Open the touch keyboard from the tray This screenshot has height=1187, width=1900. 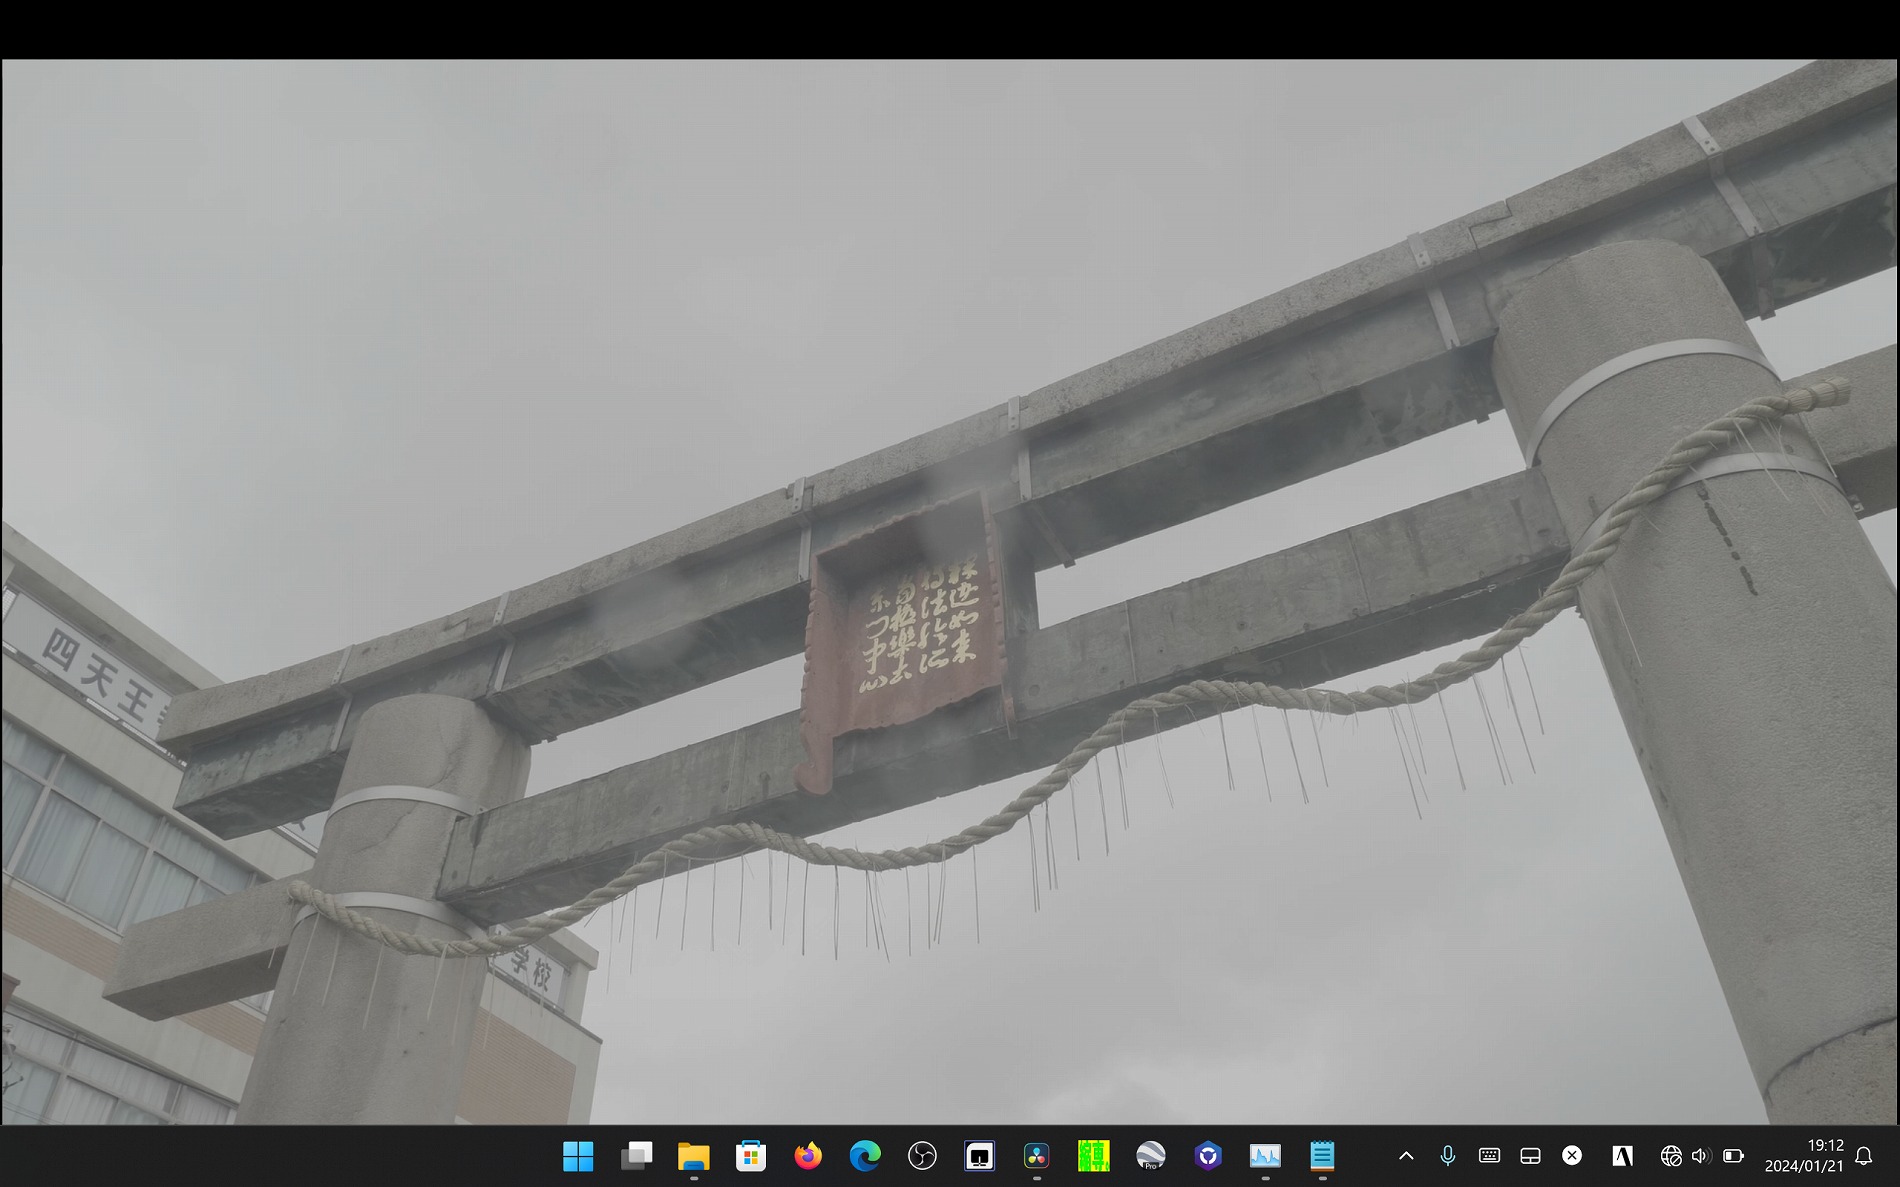click(x=1489, y=1156)
